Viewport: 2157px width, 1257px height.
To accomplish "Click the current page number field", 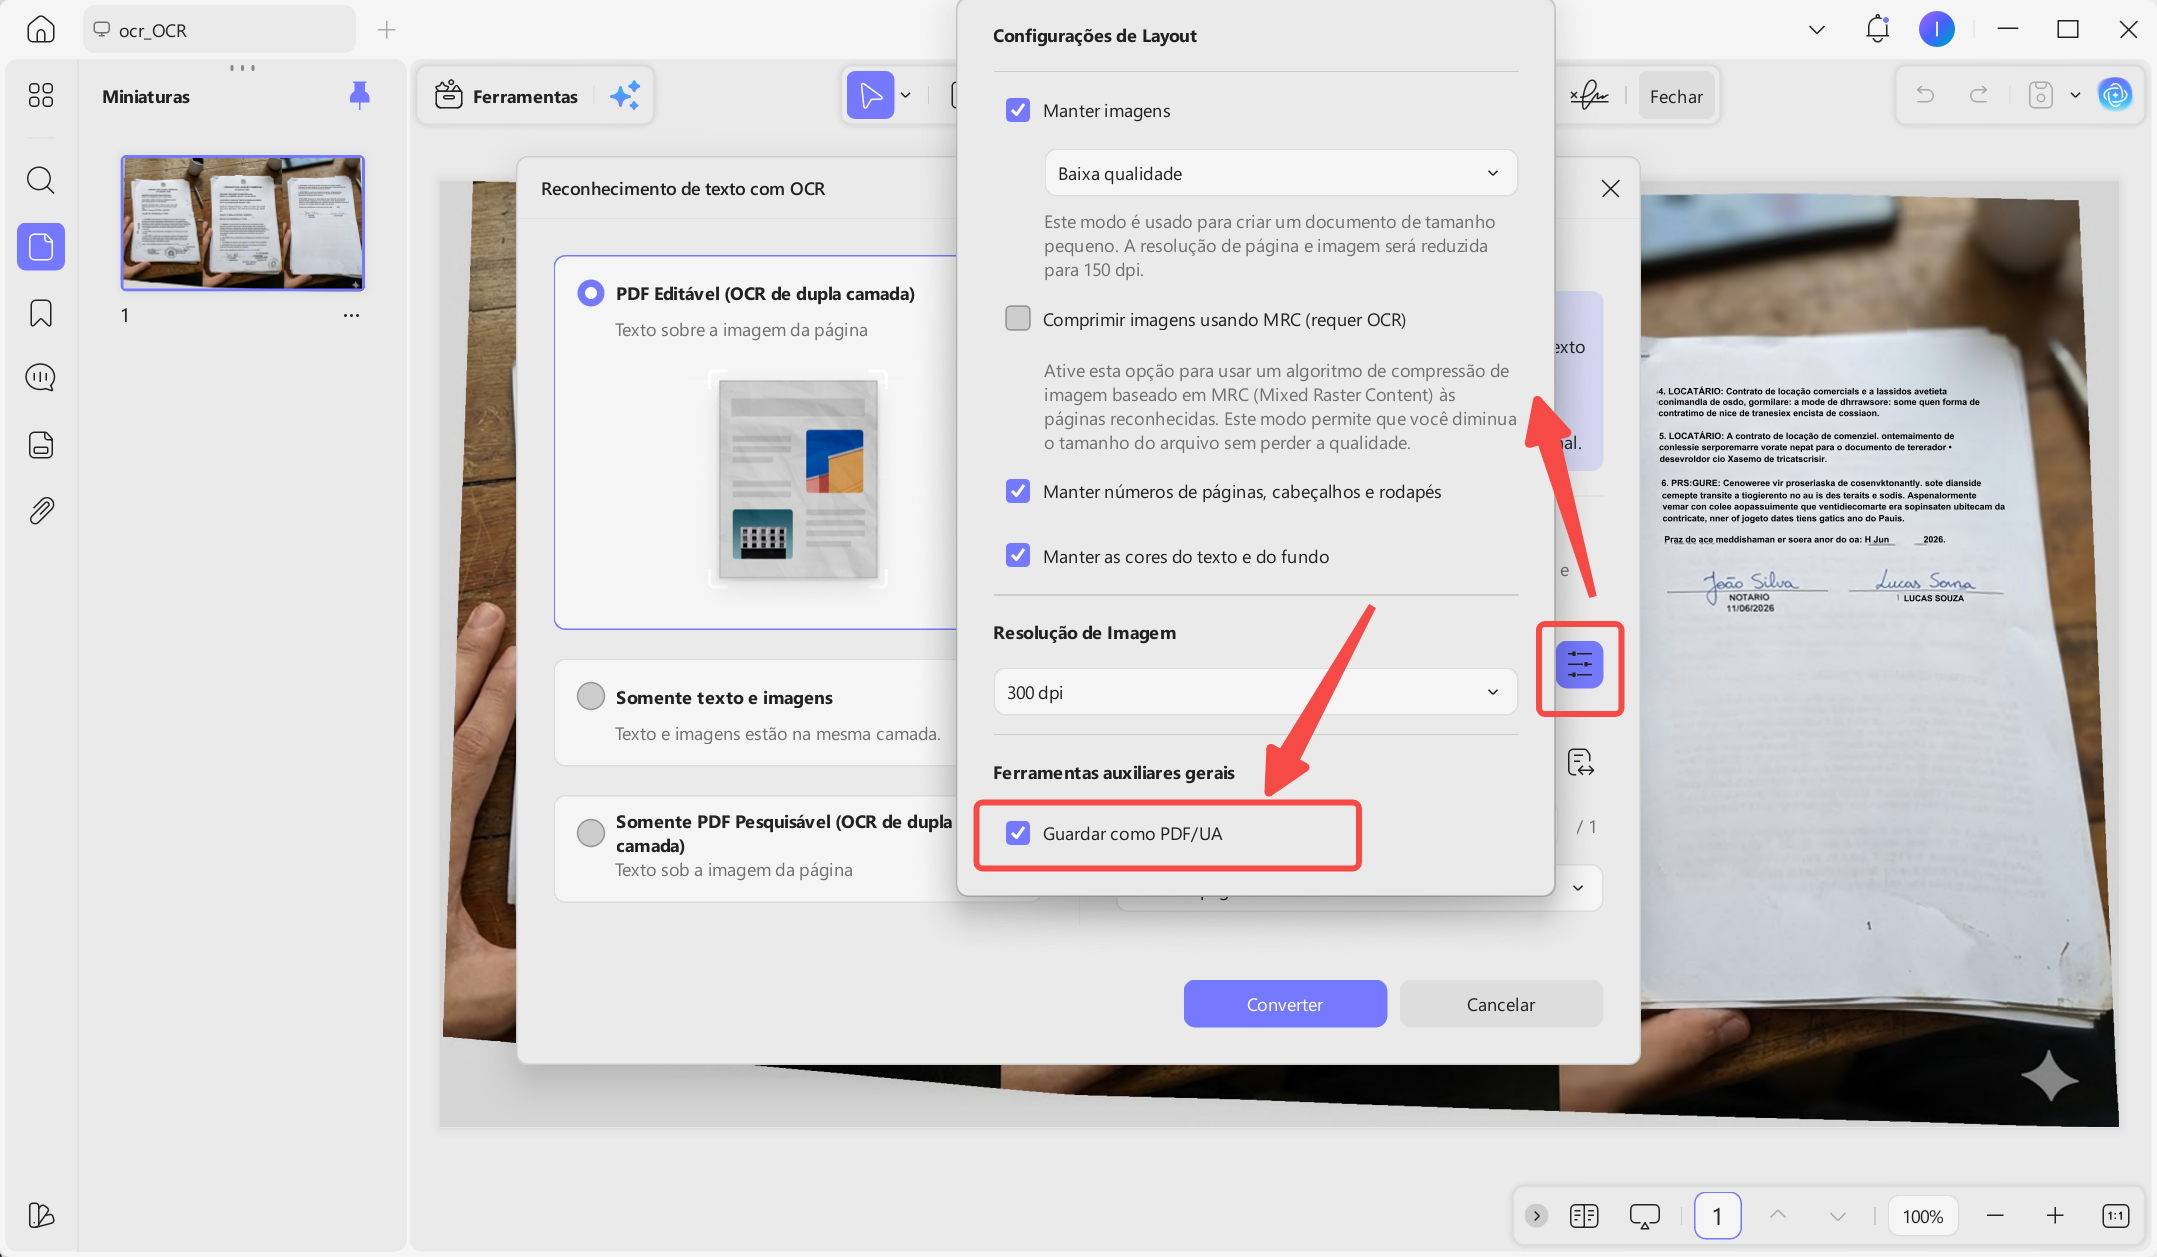I will click(1717, 1216).
